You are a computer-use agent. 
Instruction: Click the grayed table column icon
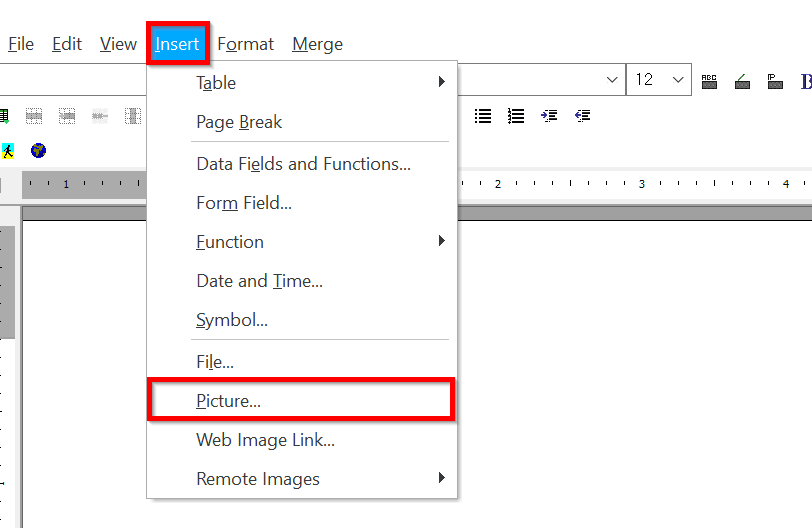[x=133, y=116]
